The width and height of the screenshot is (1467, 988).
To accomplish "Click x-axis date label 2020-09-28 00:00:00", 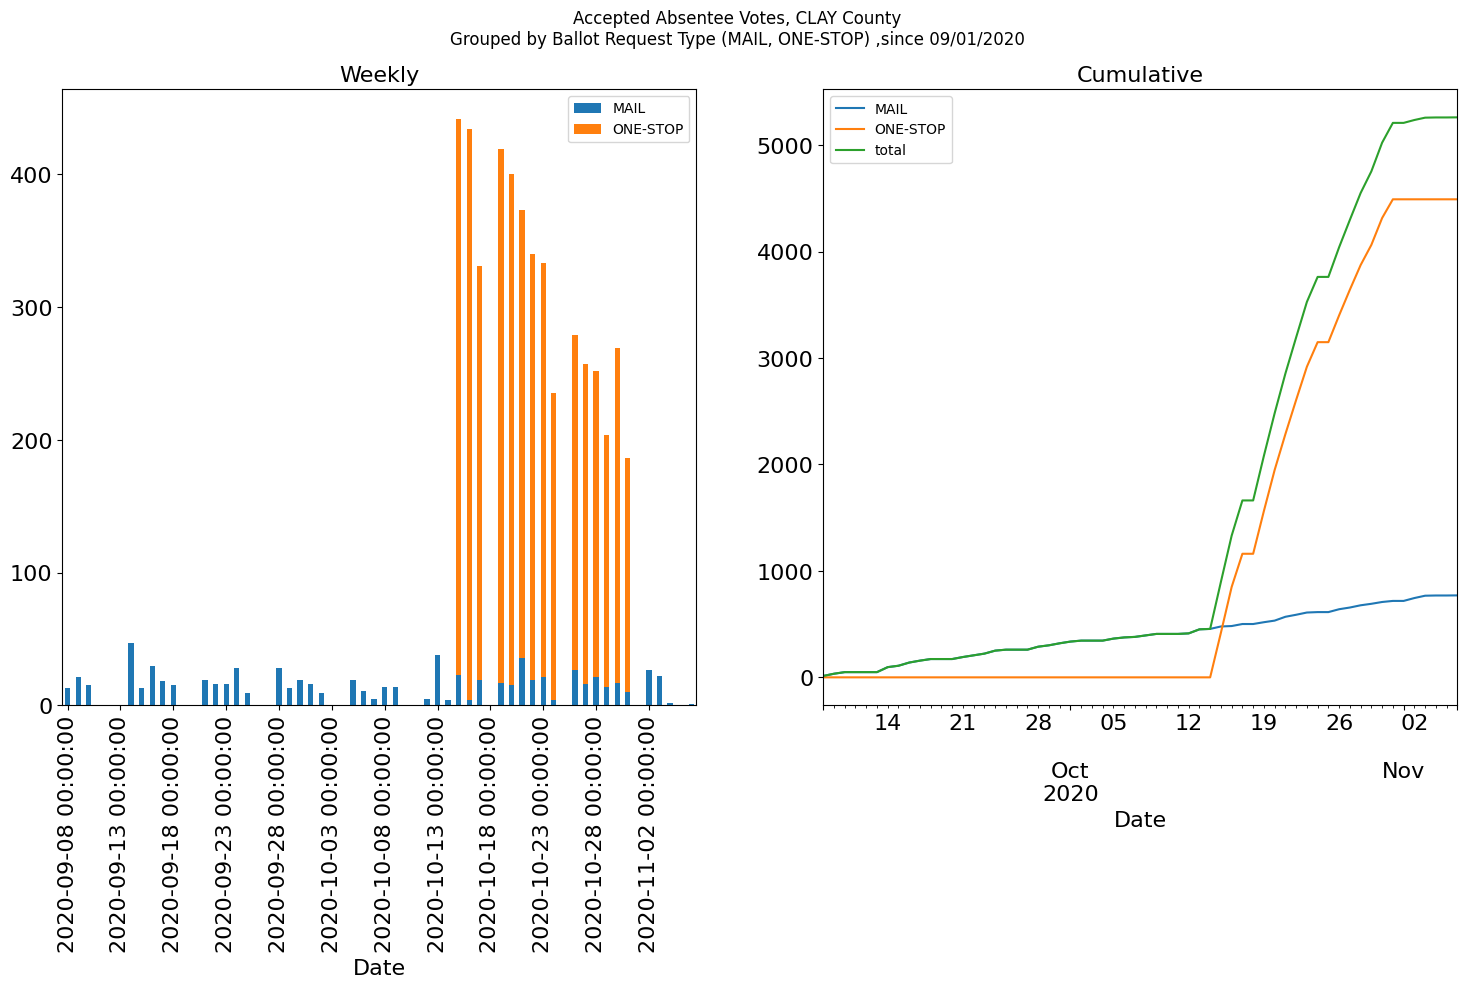I will click(278, 834).
